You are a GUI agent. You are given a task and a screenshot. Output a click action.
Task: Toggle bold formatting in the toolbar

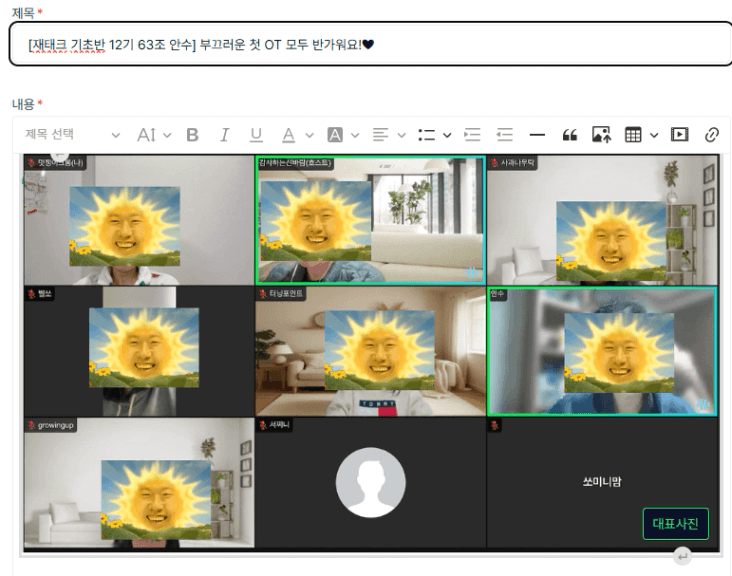click(193, 135)
